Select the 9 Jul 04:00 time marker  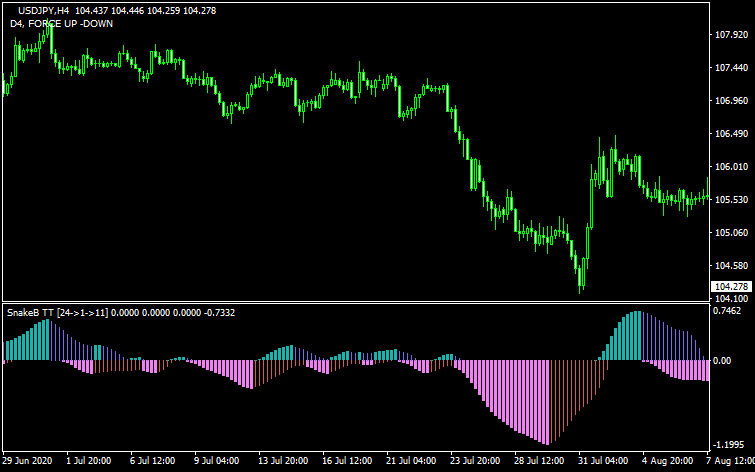click(215, 462)
